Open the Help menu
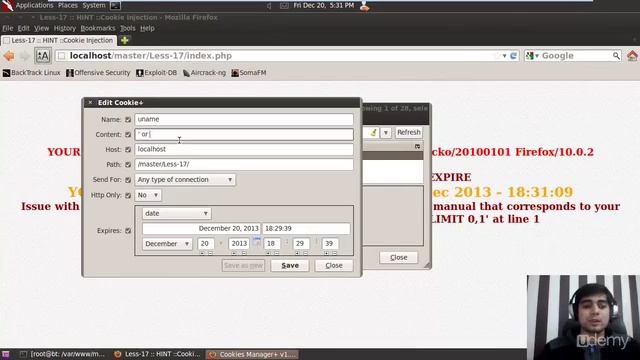Viewport: 640px width, 360px height. click(147, 28)
